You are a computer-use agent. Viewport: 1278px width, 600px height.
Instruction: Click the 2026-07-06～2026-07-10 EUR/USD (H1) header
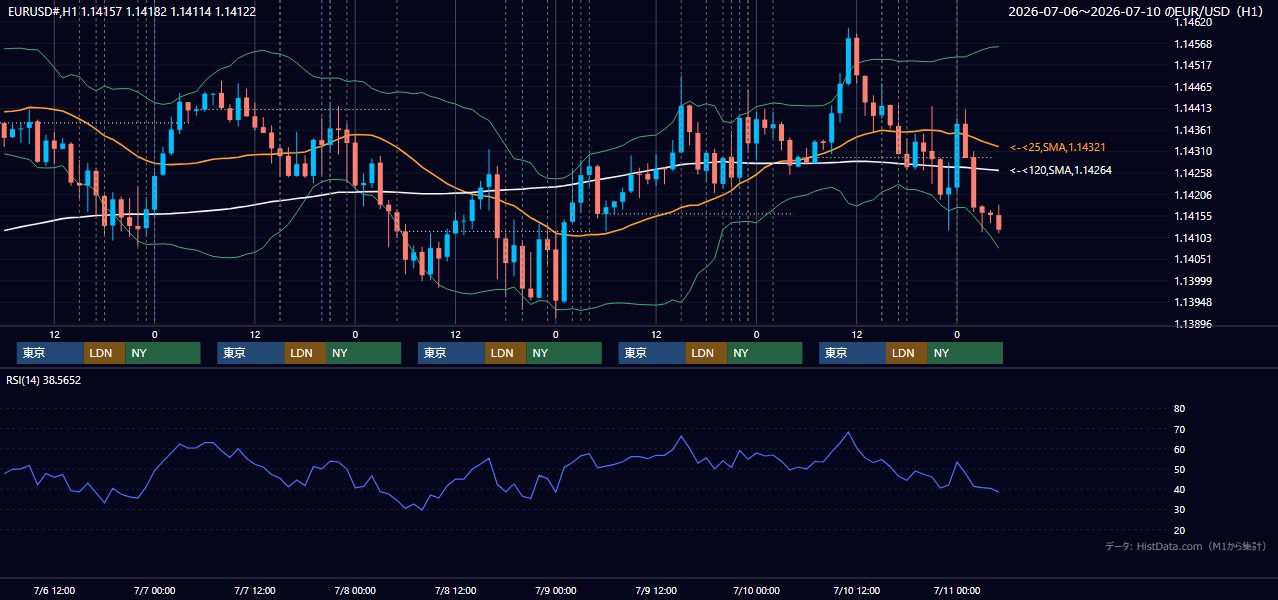pyautogui.click(x=1138, y=11)
